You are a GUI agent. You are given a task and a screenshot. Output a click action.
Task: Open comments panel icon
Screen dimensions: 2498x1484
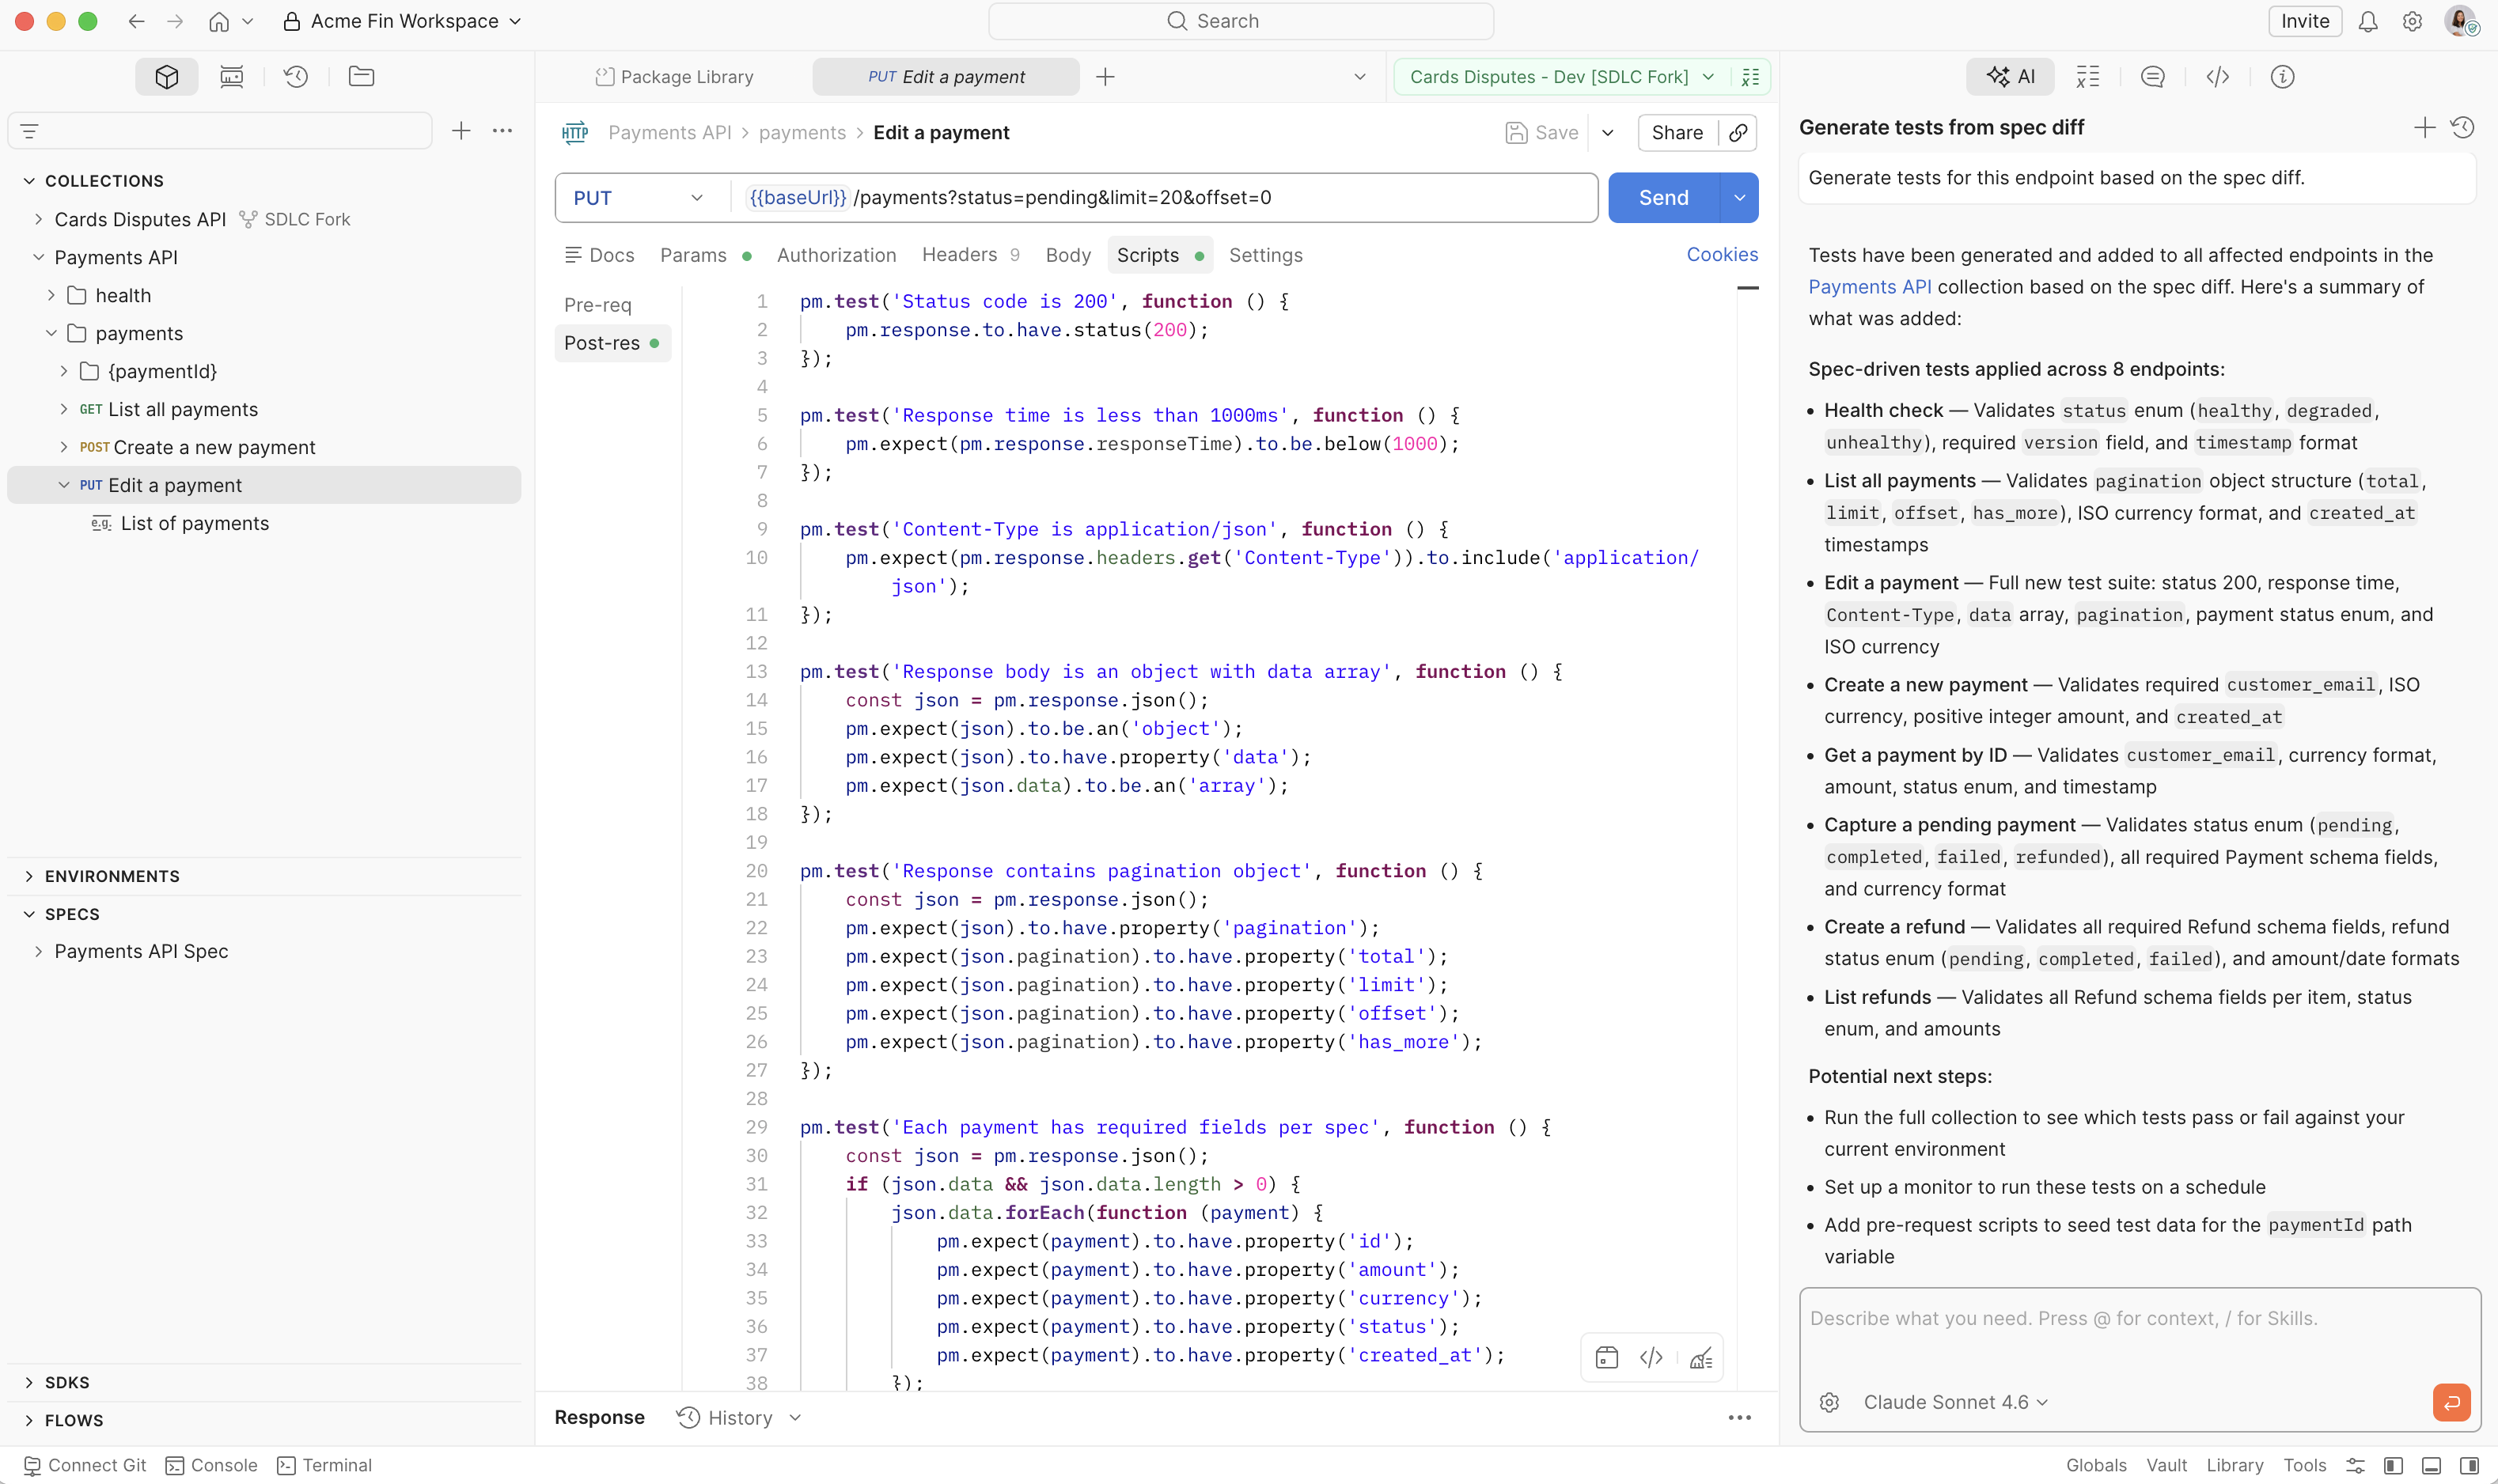[2152, 77]
